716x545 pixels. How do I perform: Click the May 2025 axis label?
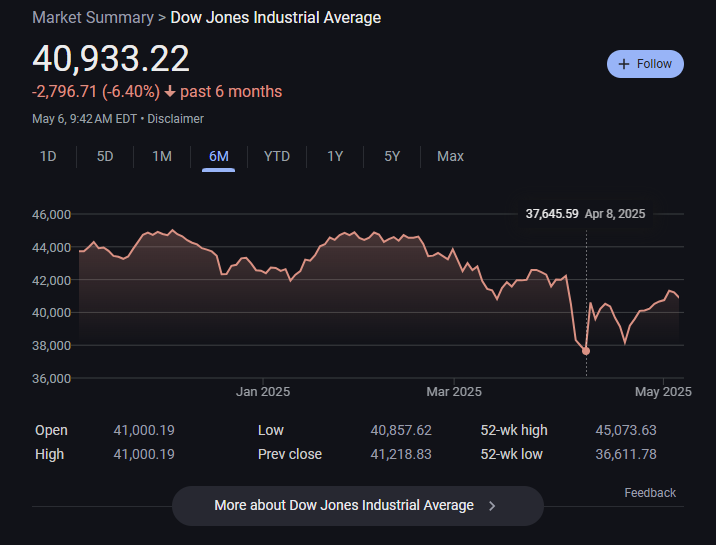[663, 392]
